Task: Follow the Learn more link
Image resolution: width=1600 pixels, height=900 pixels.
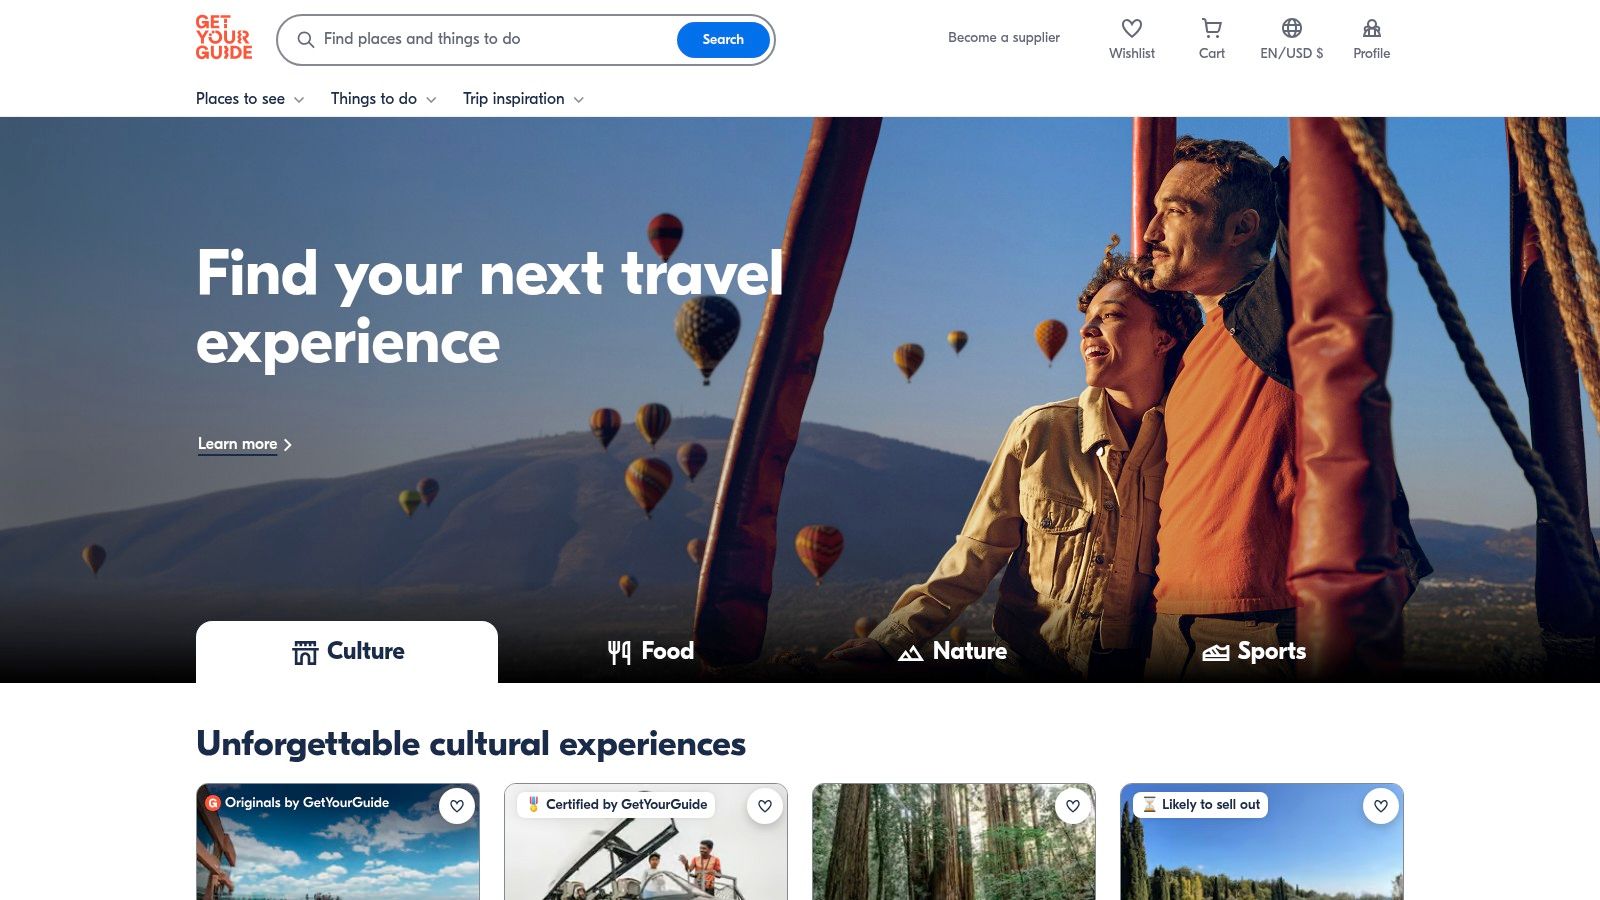Action: pyautogui.click(x=237, y=444)
